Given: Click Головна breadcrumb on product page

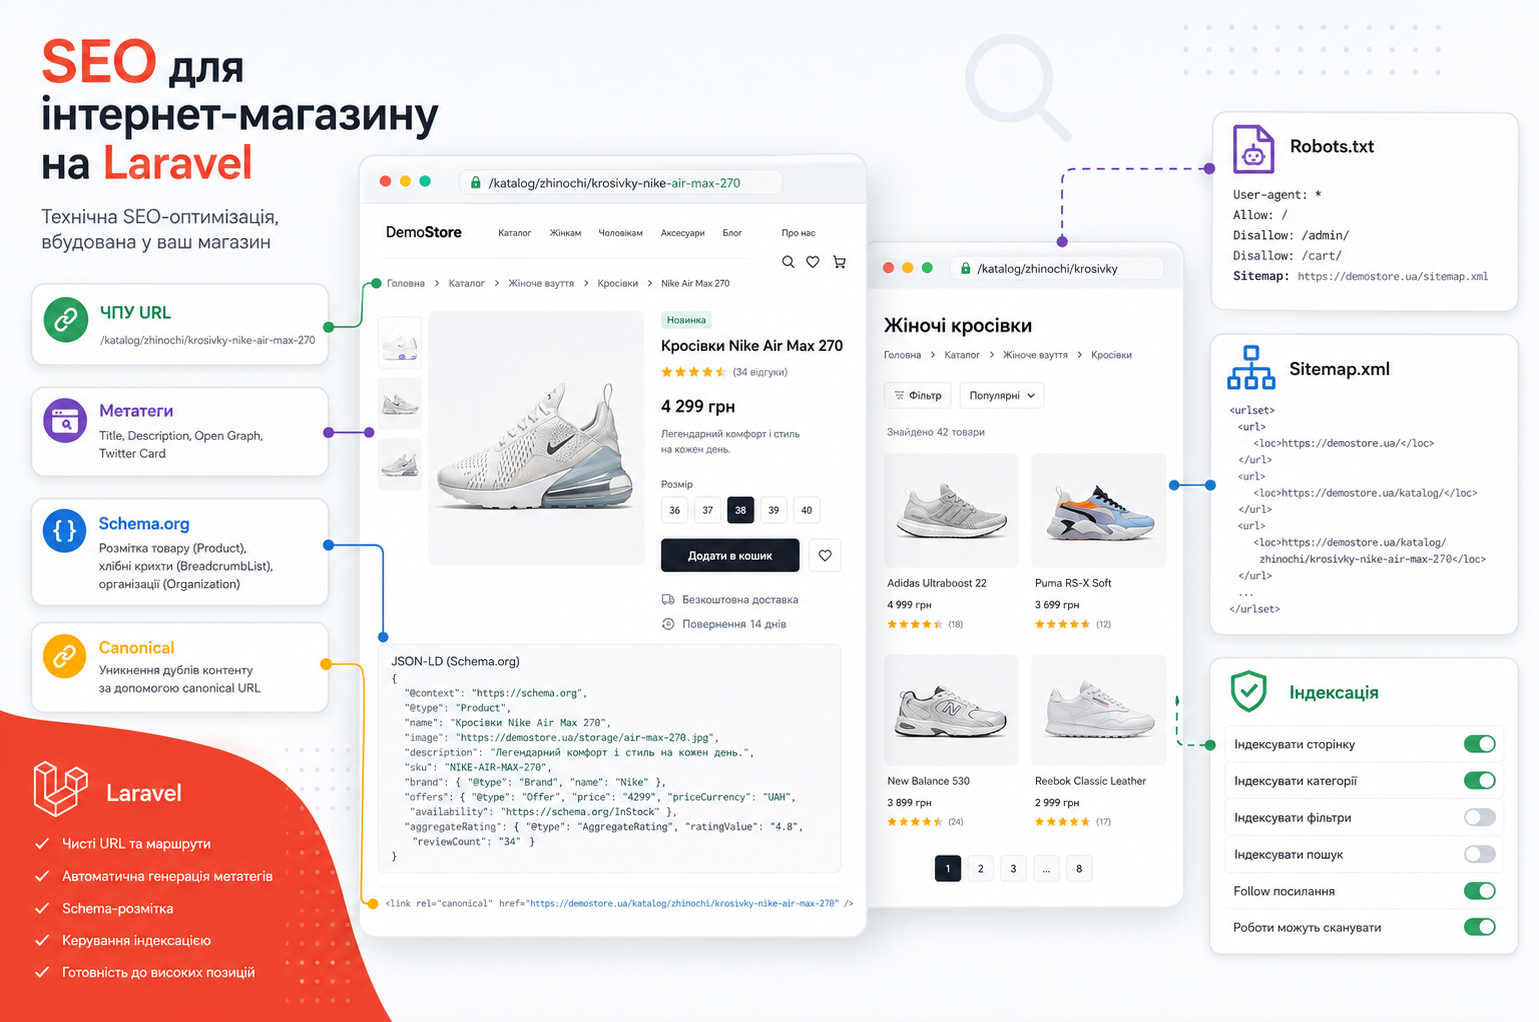Looking at the screenshot, I should click(406, 283).
